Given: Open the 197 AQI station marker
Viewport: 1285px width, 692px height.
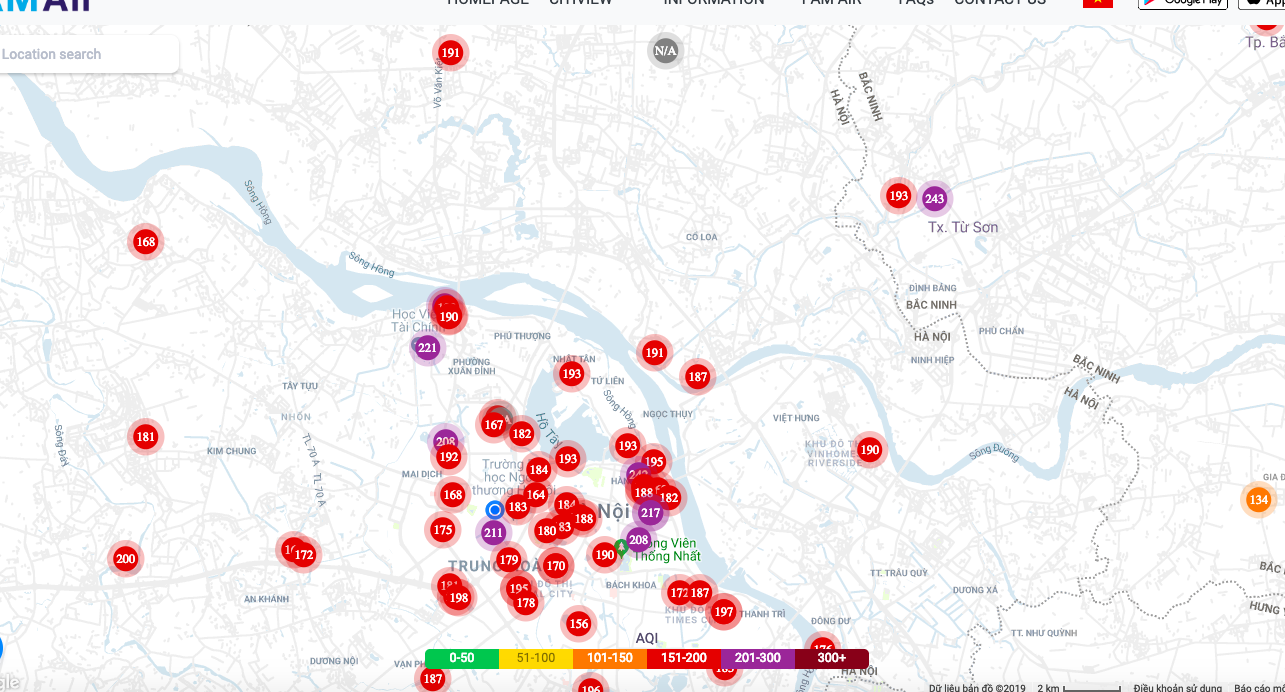Looking at the screenshot, I should pyautogui.click(x=724, y=611).
